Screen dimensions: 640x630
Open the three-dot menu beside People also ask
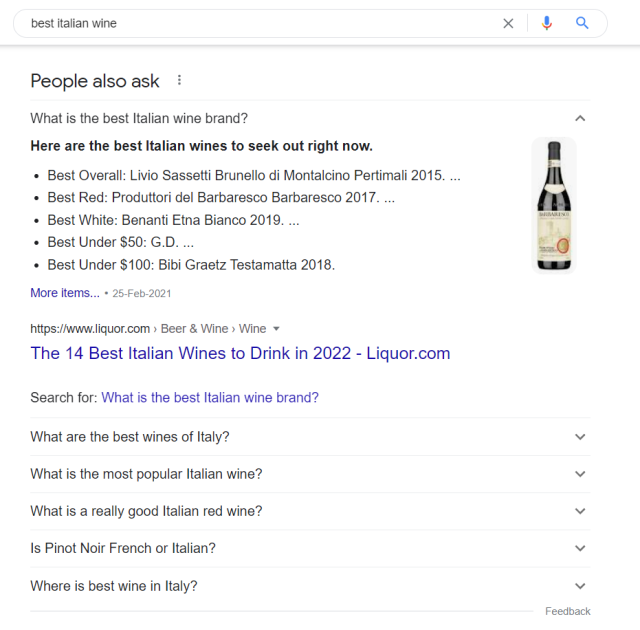pos(180,81)
